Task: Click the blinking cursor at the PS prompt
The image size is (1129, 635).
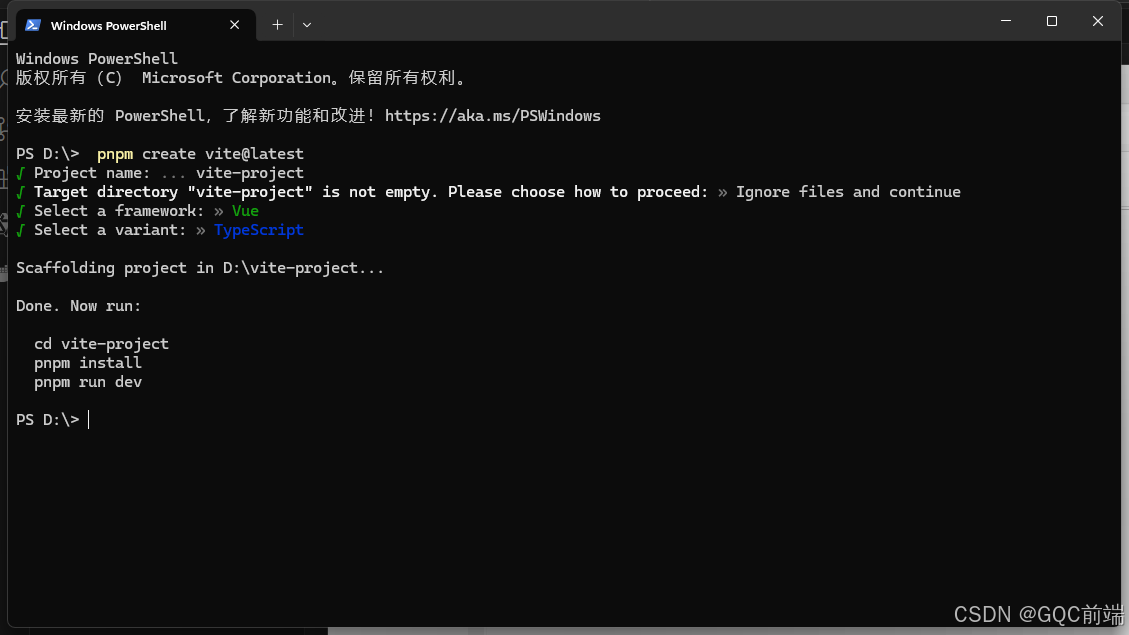Action: coord(89,419)
